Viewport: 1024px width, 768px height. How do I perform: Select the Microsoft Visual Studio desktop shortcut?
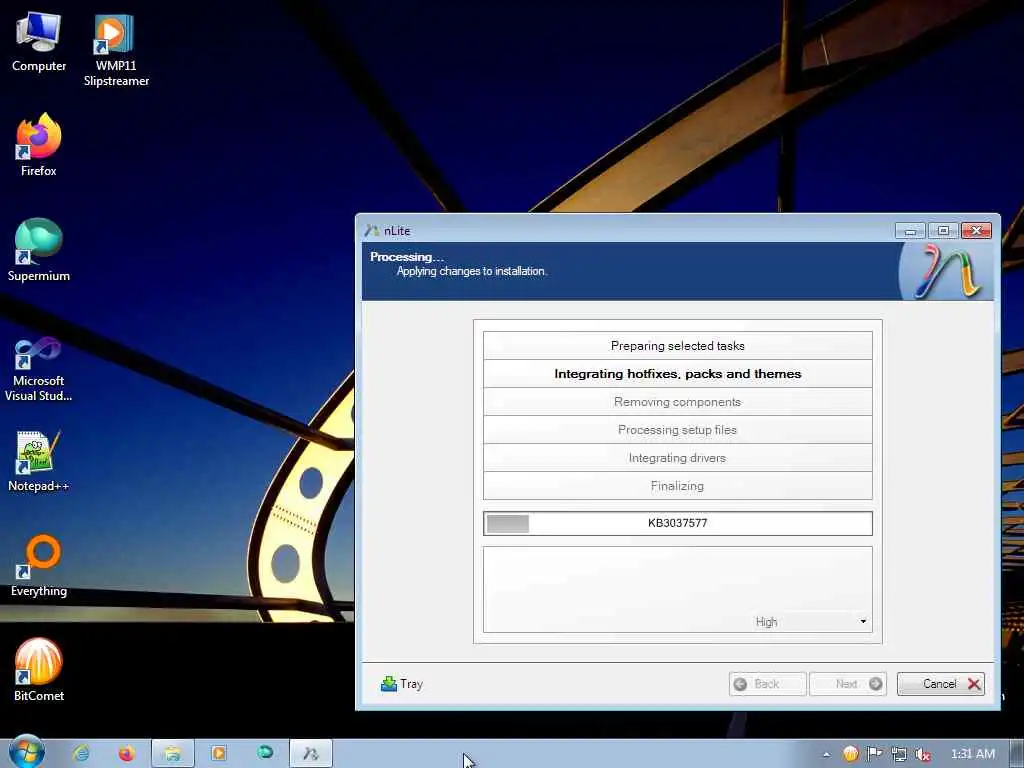point(39,370)
